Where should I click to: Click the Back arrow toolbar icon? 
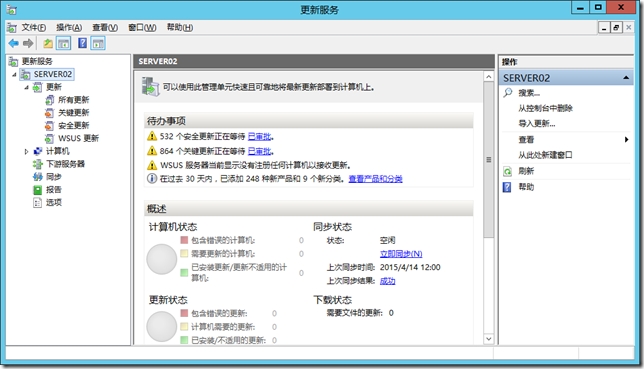(x=14, y=43)
